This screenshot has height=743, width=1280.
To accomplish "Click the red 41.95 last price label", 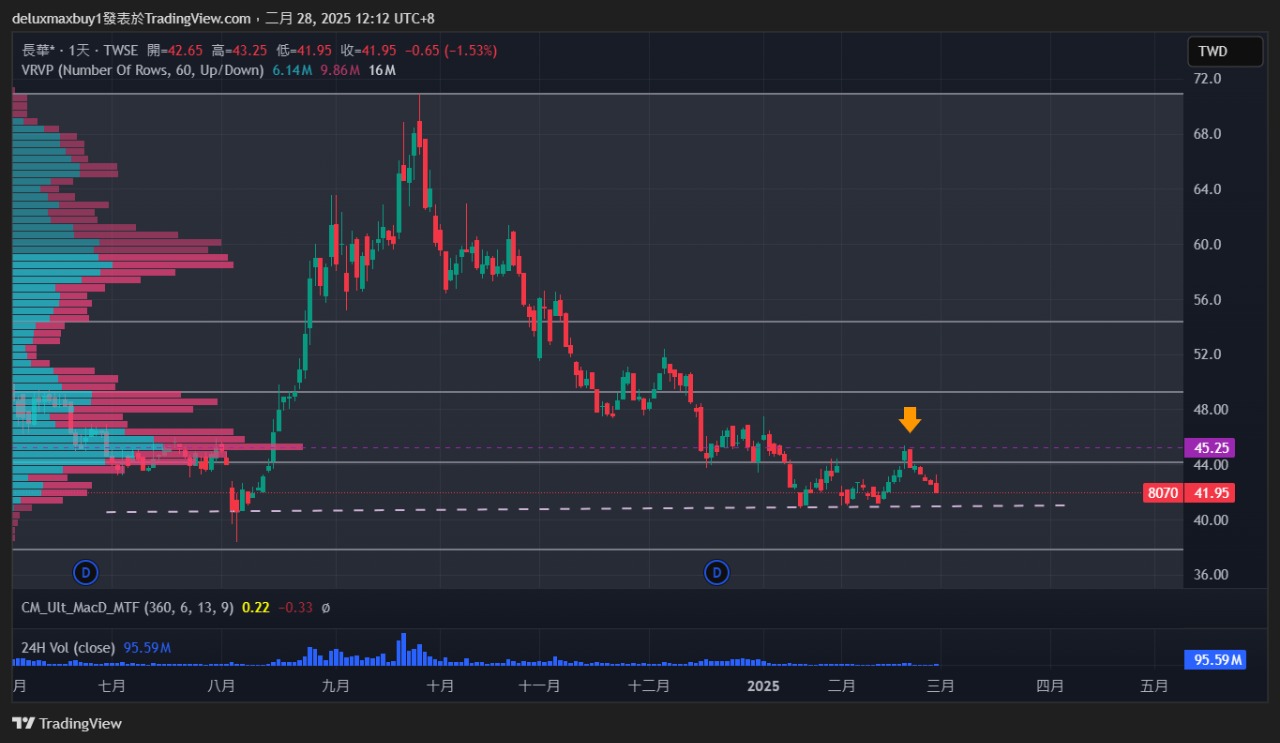I will click(1210, 493).
